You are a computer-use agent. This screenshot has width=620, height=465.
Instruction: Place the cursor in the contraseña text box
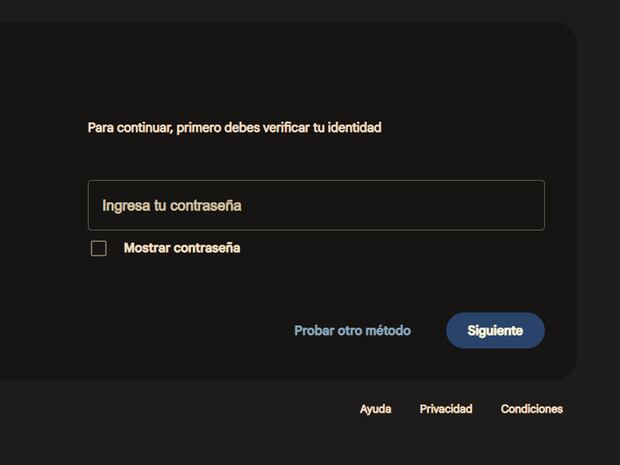(x=316, y=205)
